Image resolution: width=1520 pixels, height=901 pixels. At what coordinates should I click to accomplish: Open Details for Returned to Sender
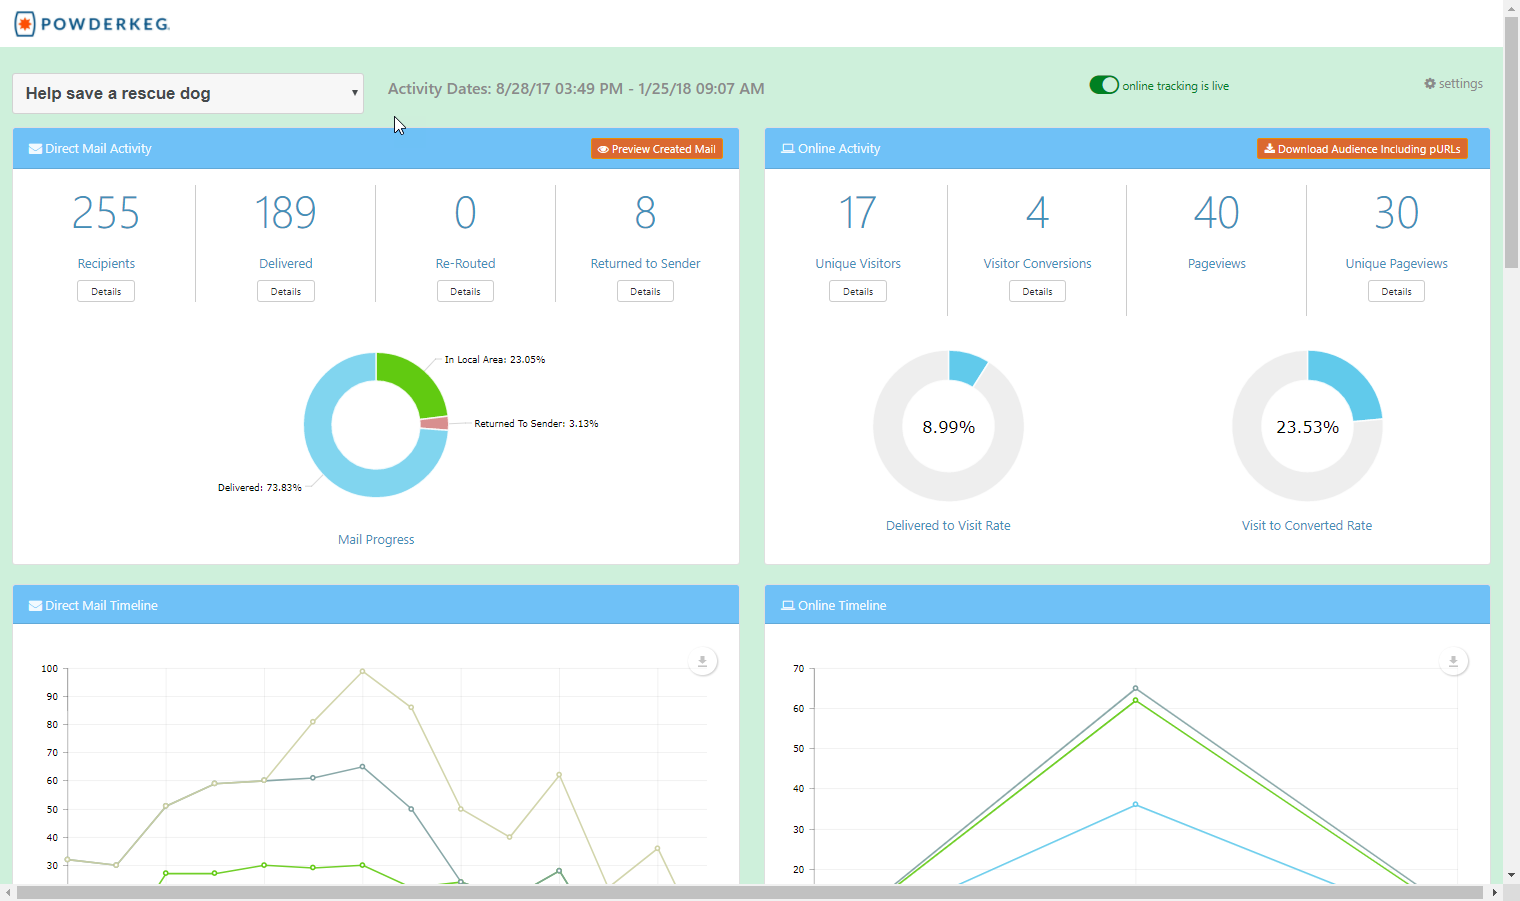tap(645, 291)
